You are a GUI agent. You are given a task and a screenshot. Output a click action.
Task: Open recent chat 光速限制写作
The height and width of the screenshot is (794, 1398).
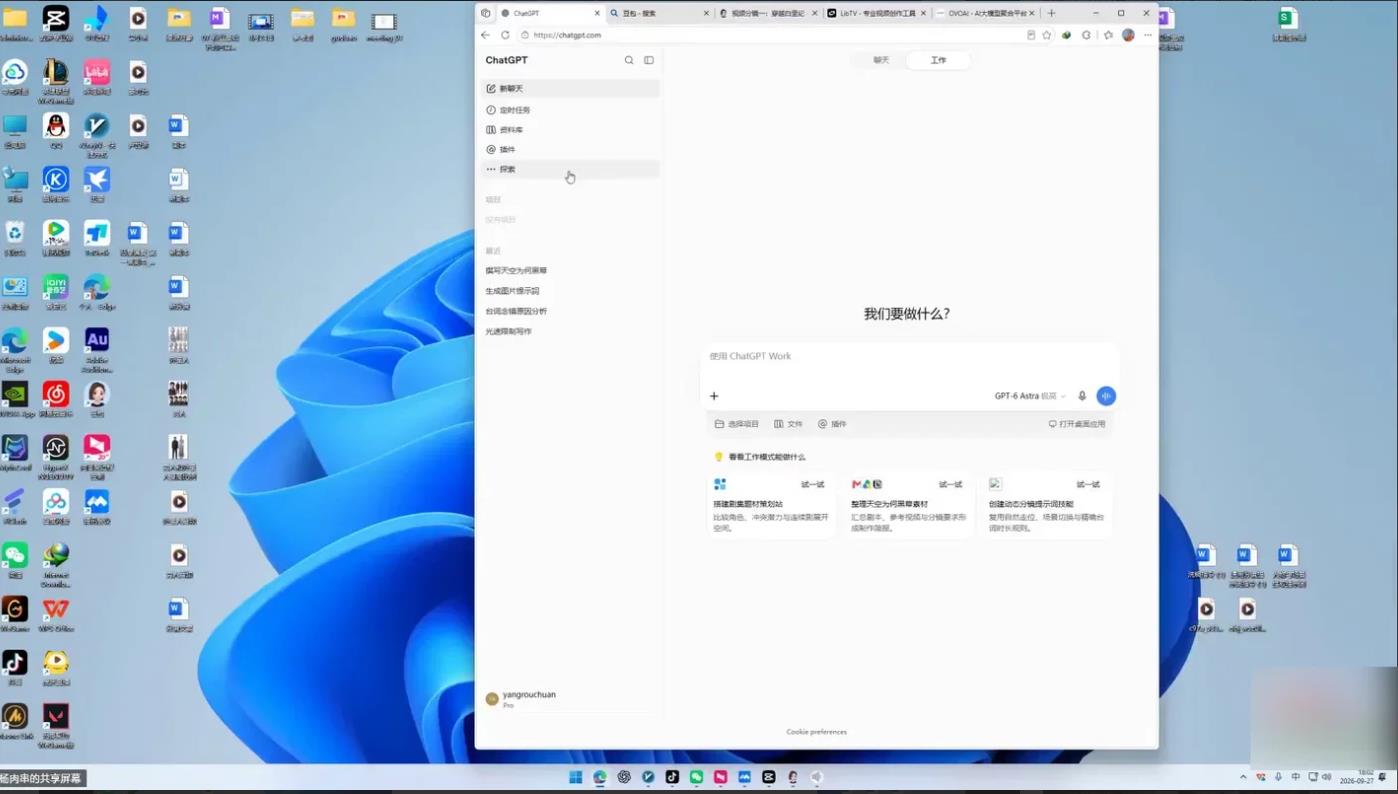(x=508, y=332)
